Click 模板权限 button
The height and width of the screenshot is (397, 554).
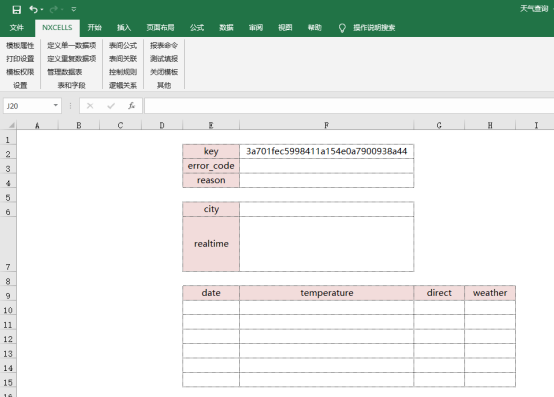20,72
